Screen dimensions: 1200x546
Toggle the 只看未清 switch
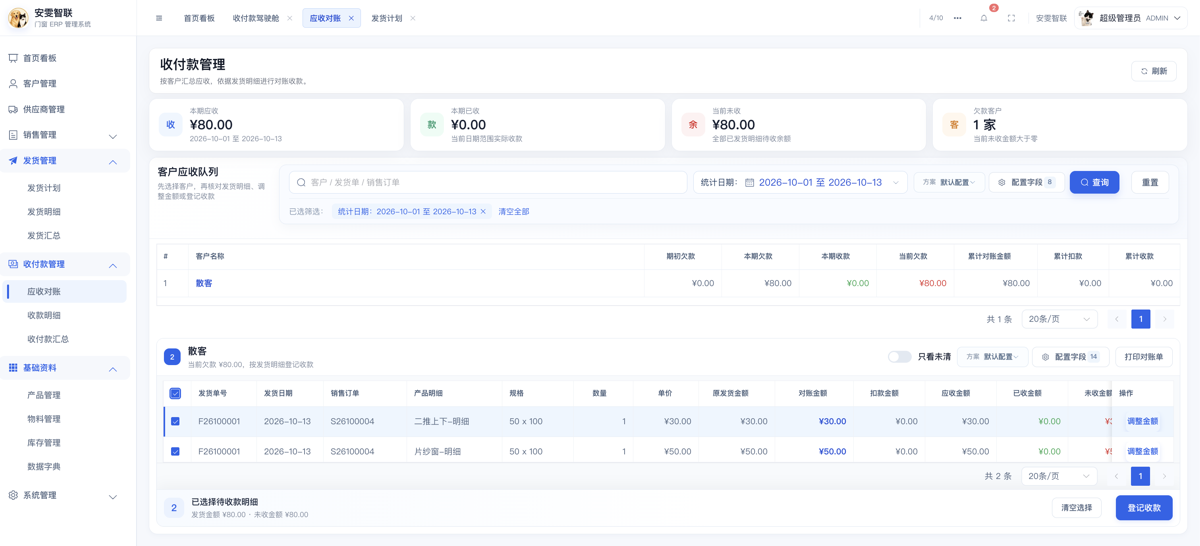click(x=899, y=357)
